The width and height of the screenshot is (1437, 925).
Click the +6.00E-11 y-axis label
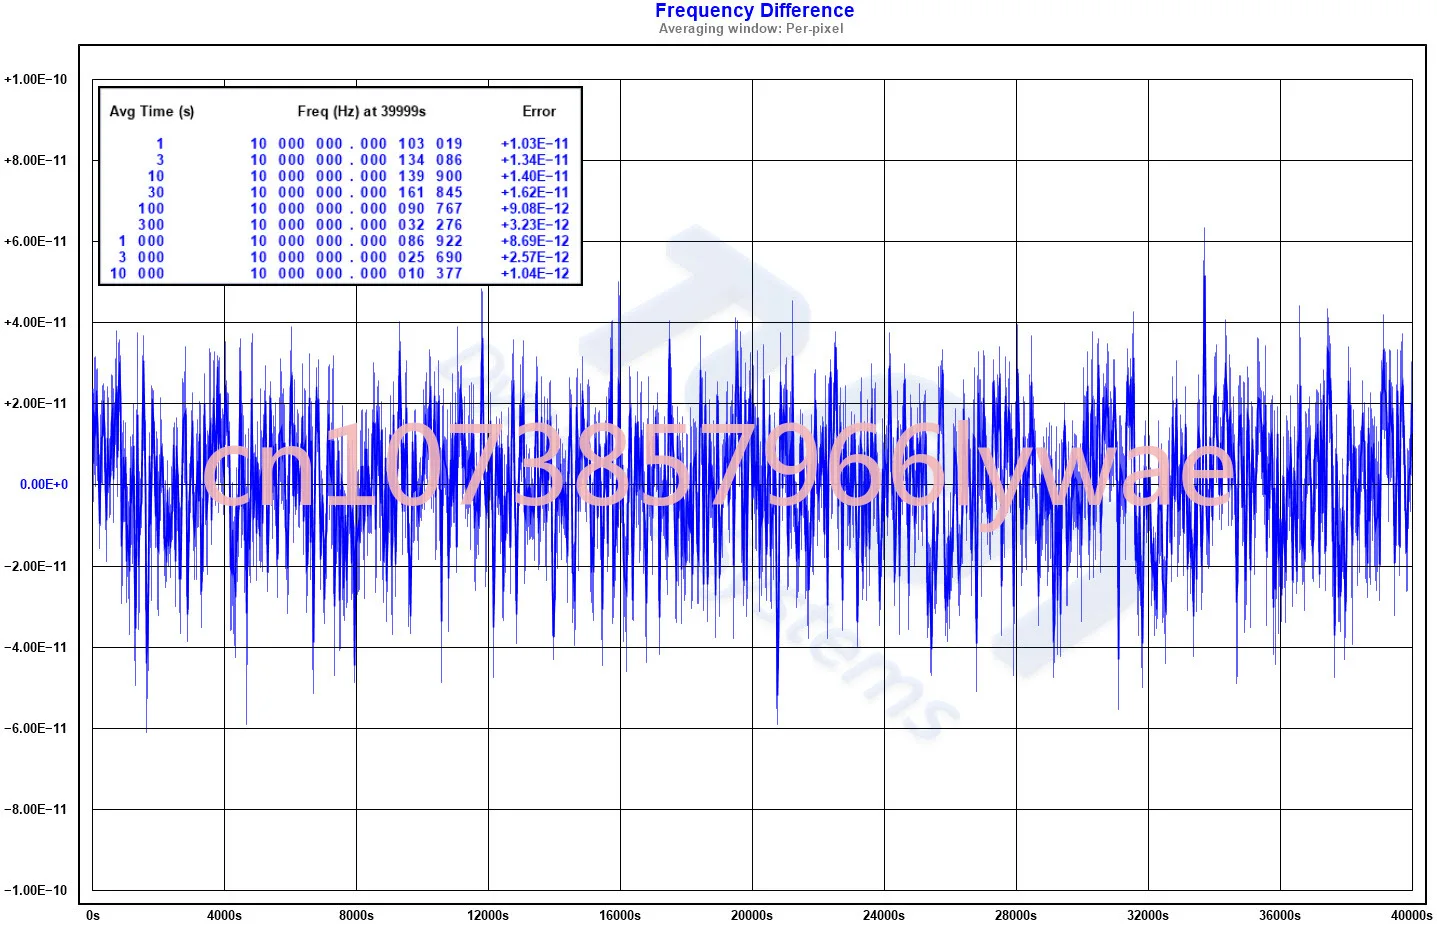click(x=36, y=242)
